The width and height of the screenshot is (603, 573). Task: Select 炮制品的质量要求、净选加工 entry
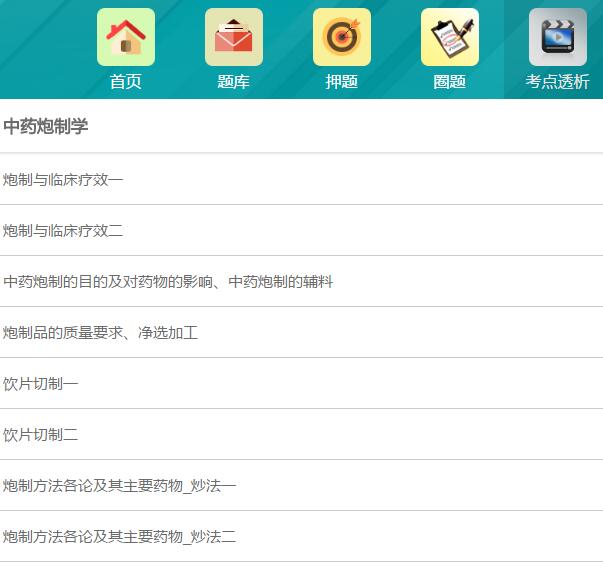click(x=100, y=333)
